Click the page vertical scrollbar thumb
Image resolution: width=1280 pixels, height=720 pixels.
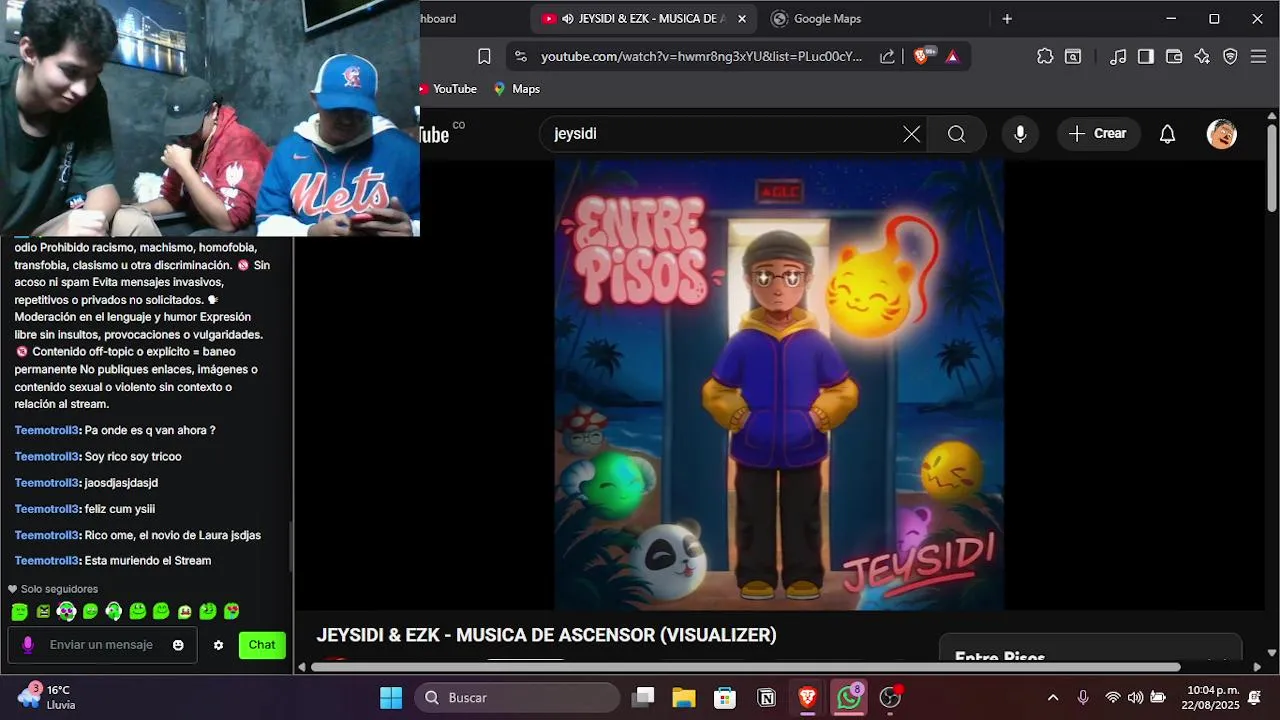click(x=1272, y=168)
